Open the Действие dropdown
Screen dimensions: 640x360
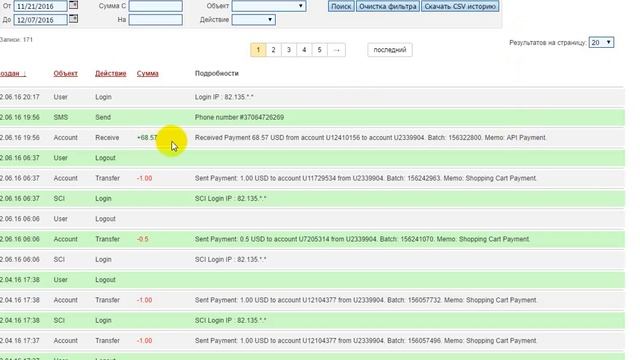click(253, 20)
